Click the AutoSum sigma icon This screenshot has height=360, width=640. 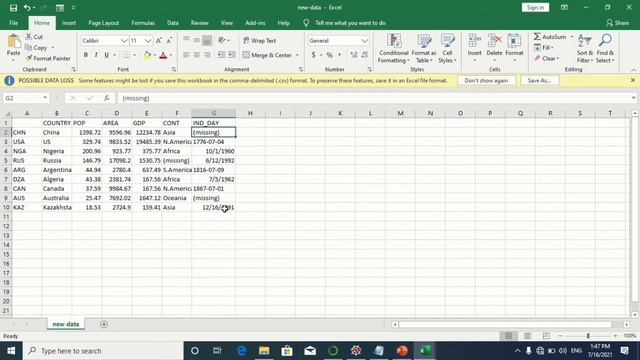click(x=537, y=37)
